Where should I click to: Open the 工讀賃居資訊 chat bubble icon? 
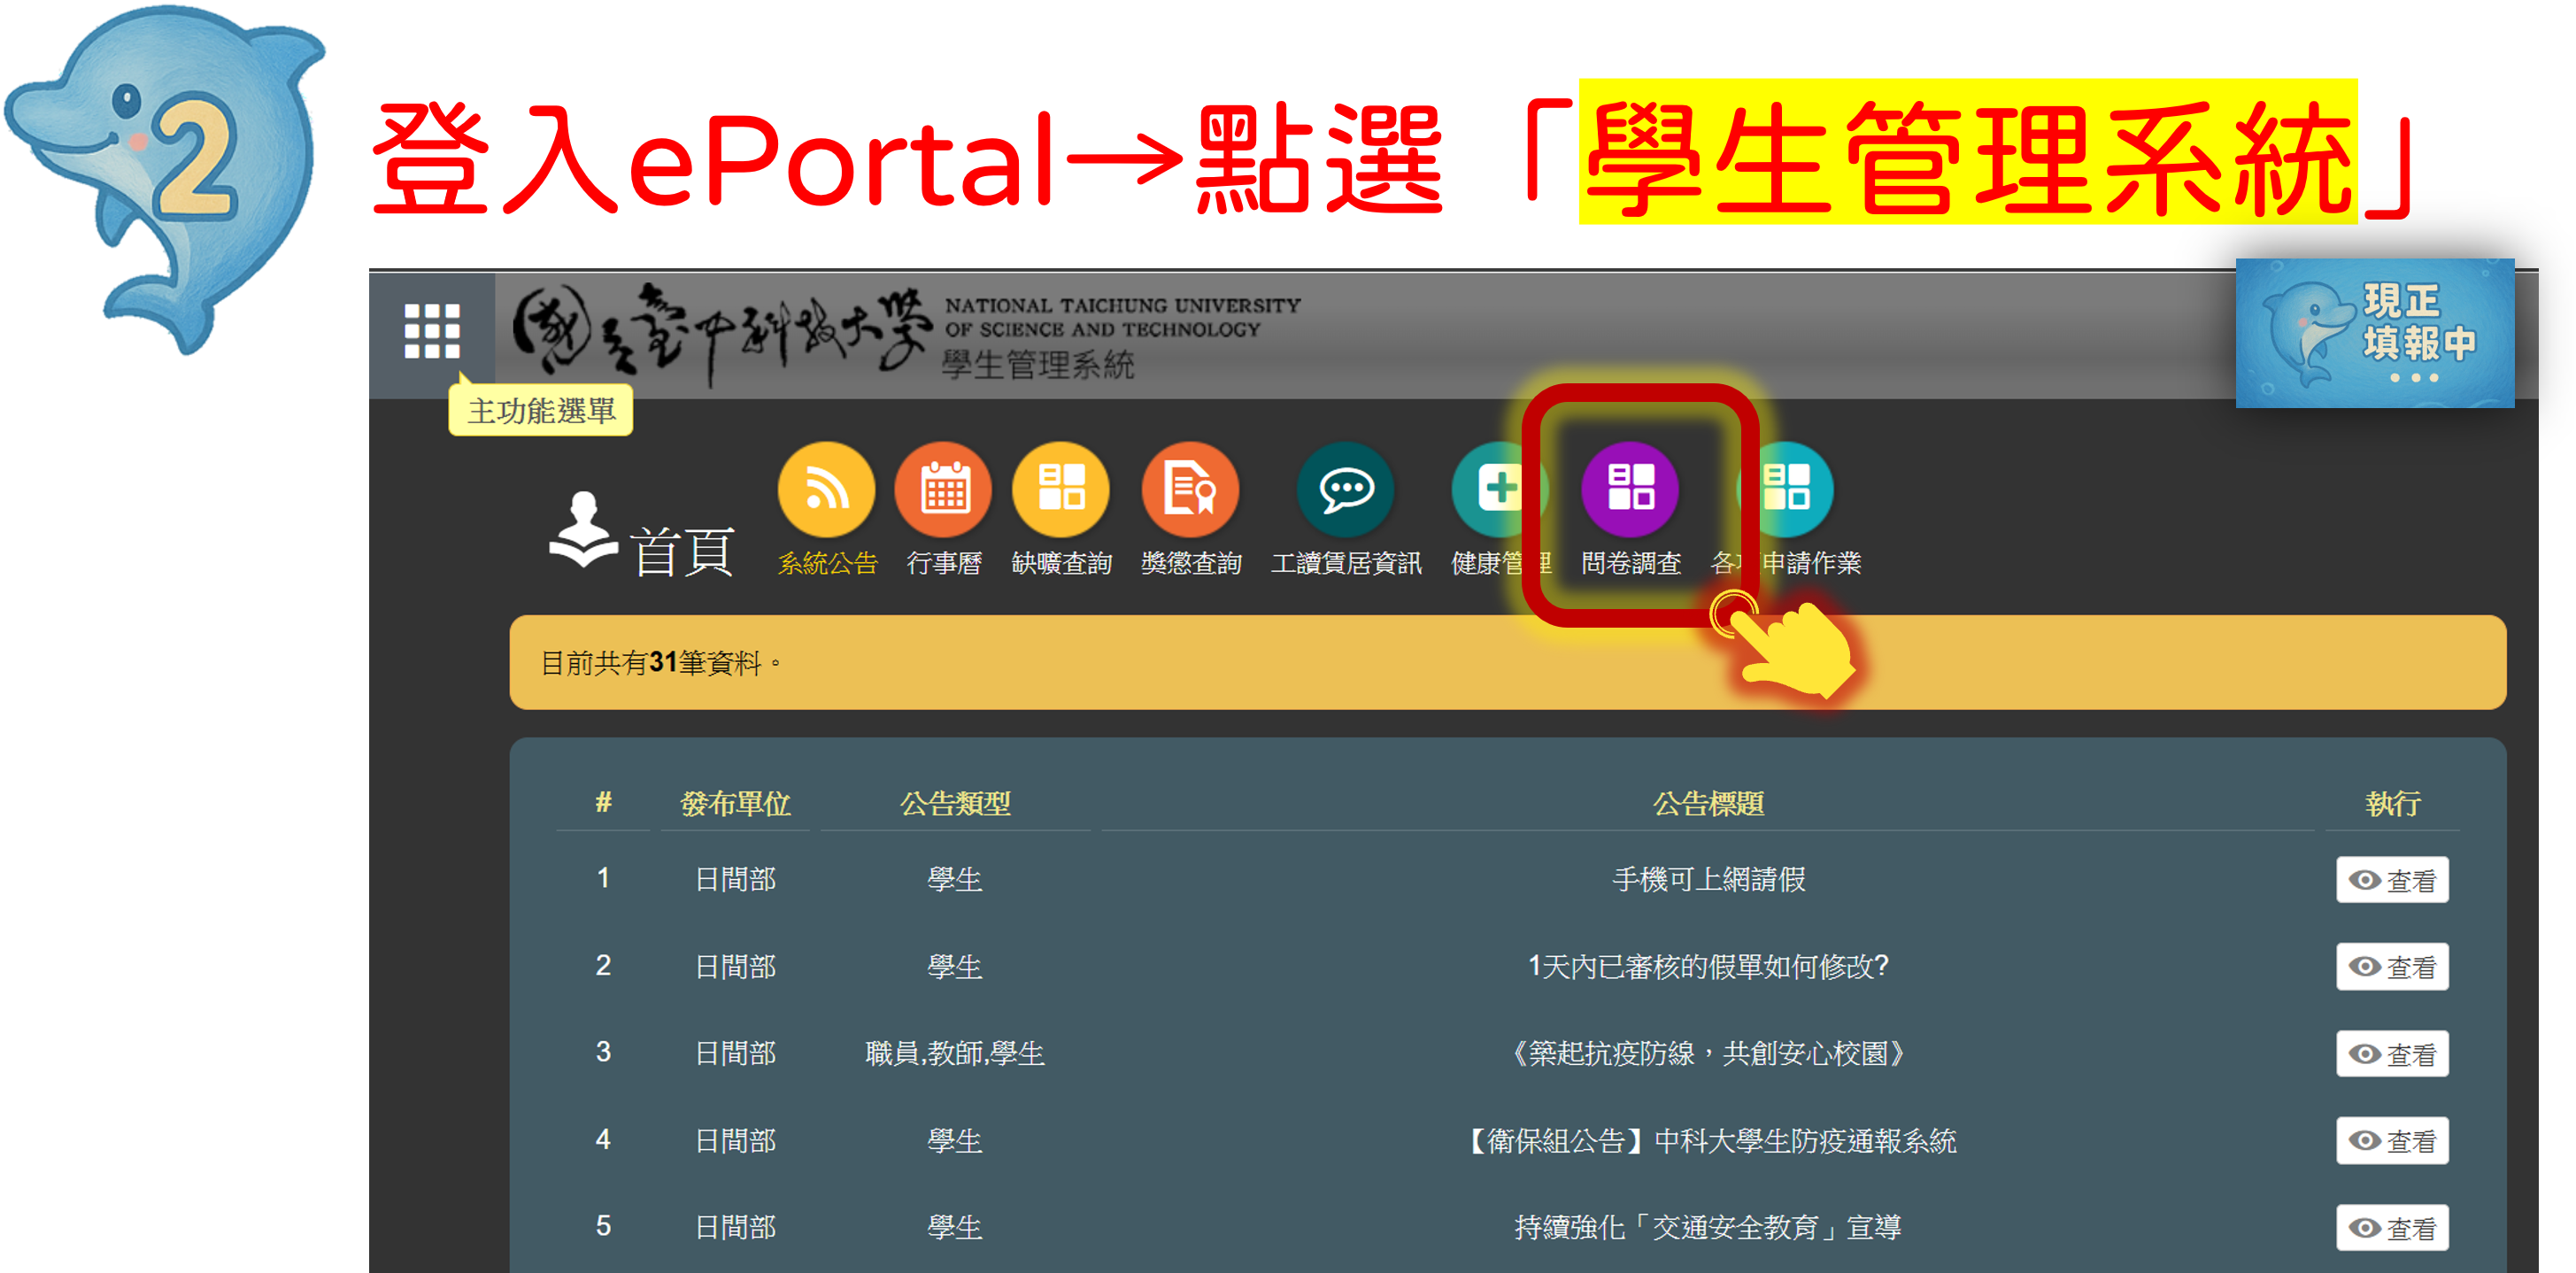tap(1346, 489)
